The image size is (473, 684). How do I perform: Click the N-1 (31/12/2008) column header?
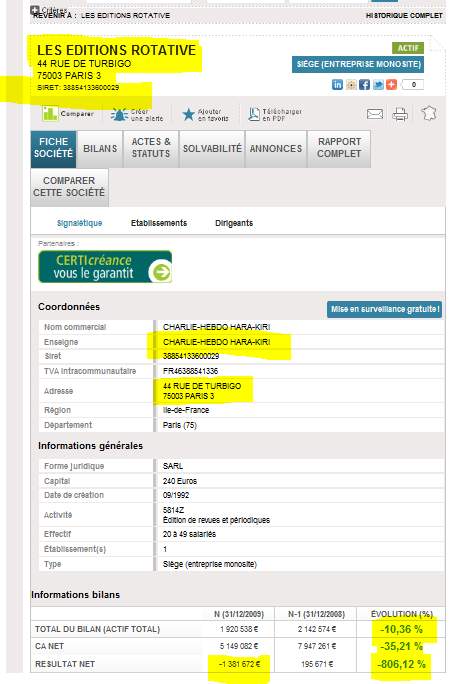coord(316,614)
